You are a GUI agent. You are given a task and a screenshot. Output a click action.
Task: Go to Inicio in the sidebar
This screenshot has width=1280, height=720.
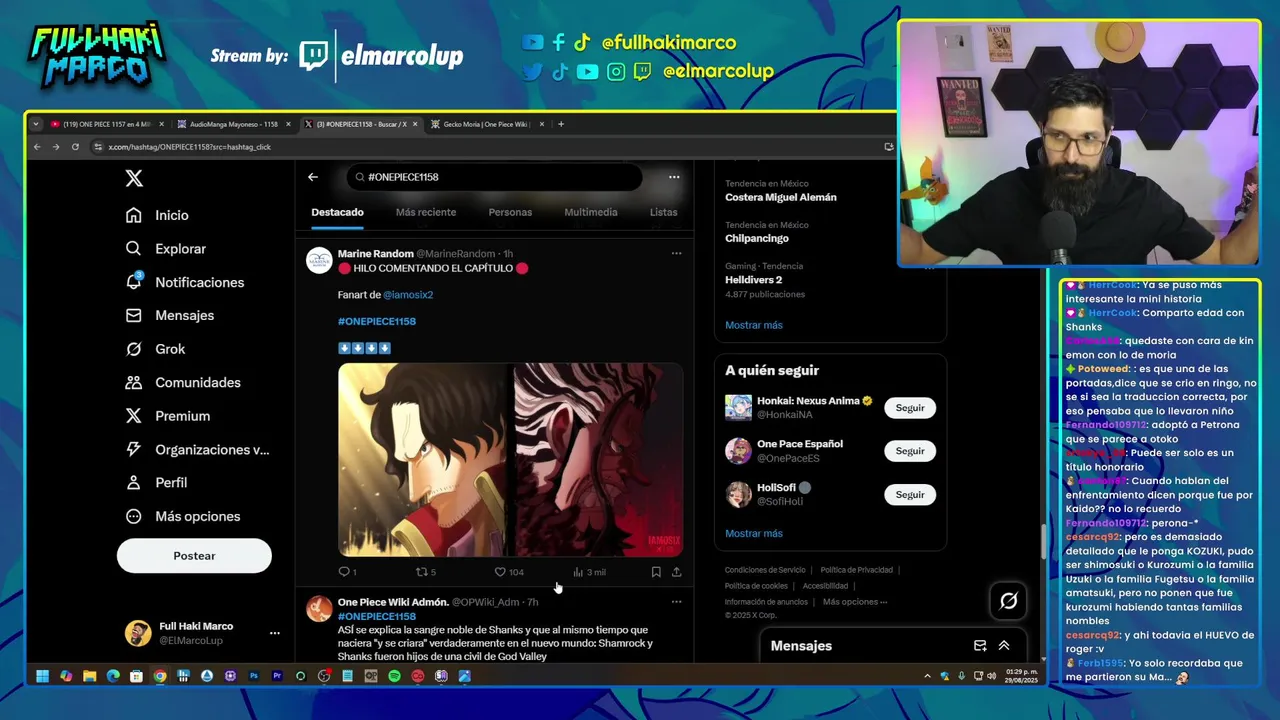tap(157, 215)
